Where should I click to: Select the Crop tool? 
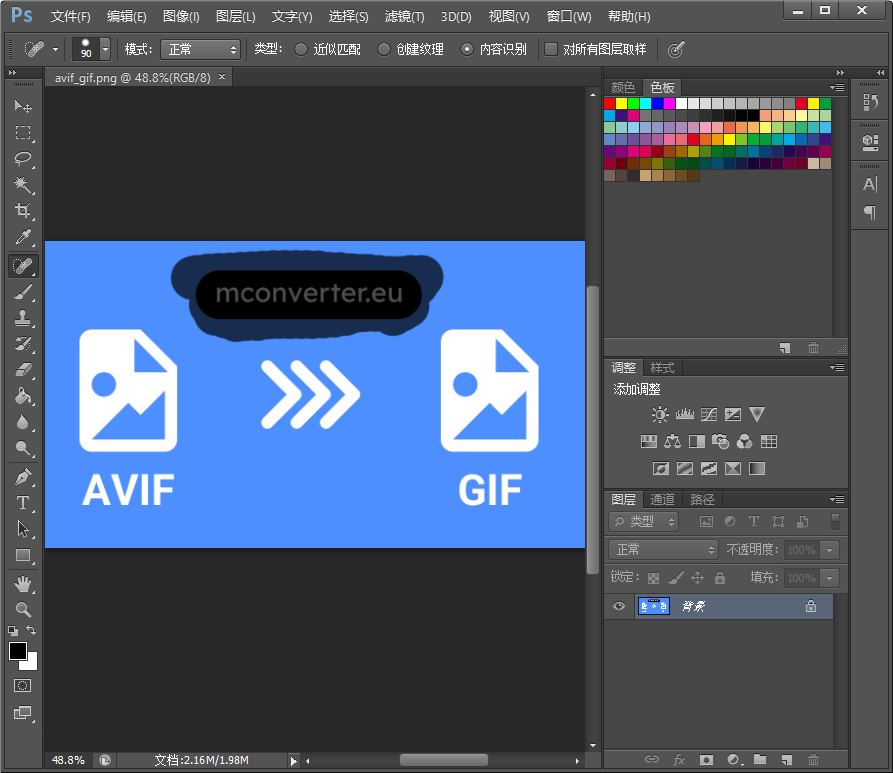(23, 211)
